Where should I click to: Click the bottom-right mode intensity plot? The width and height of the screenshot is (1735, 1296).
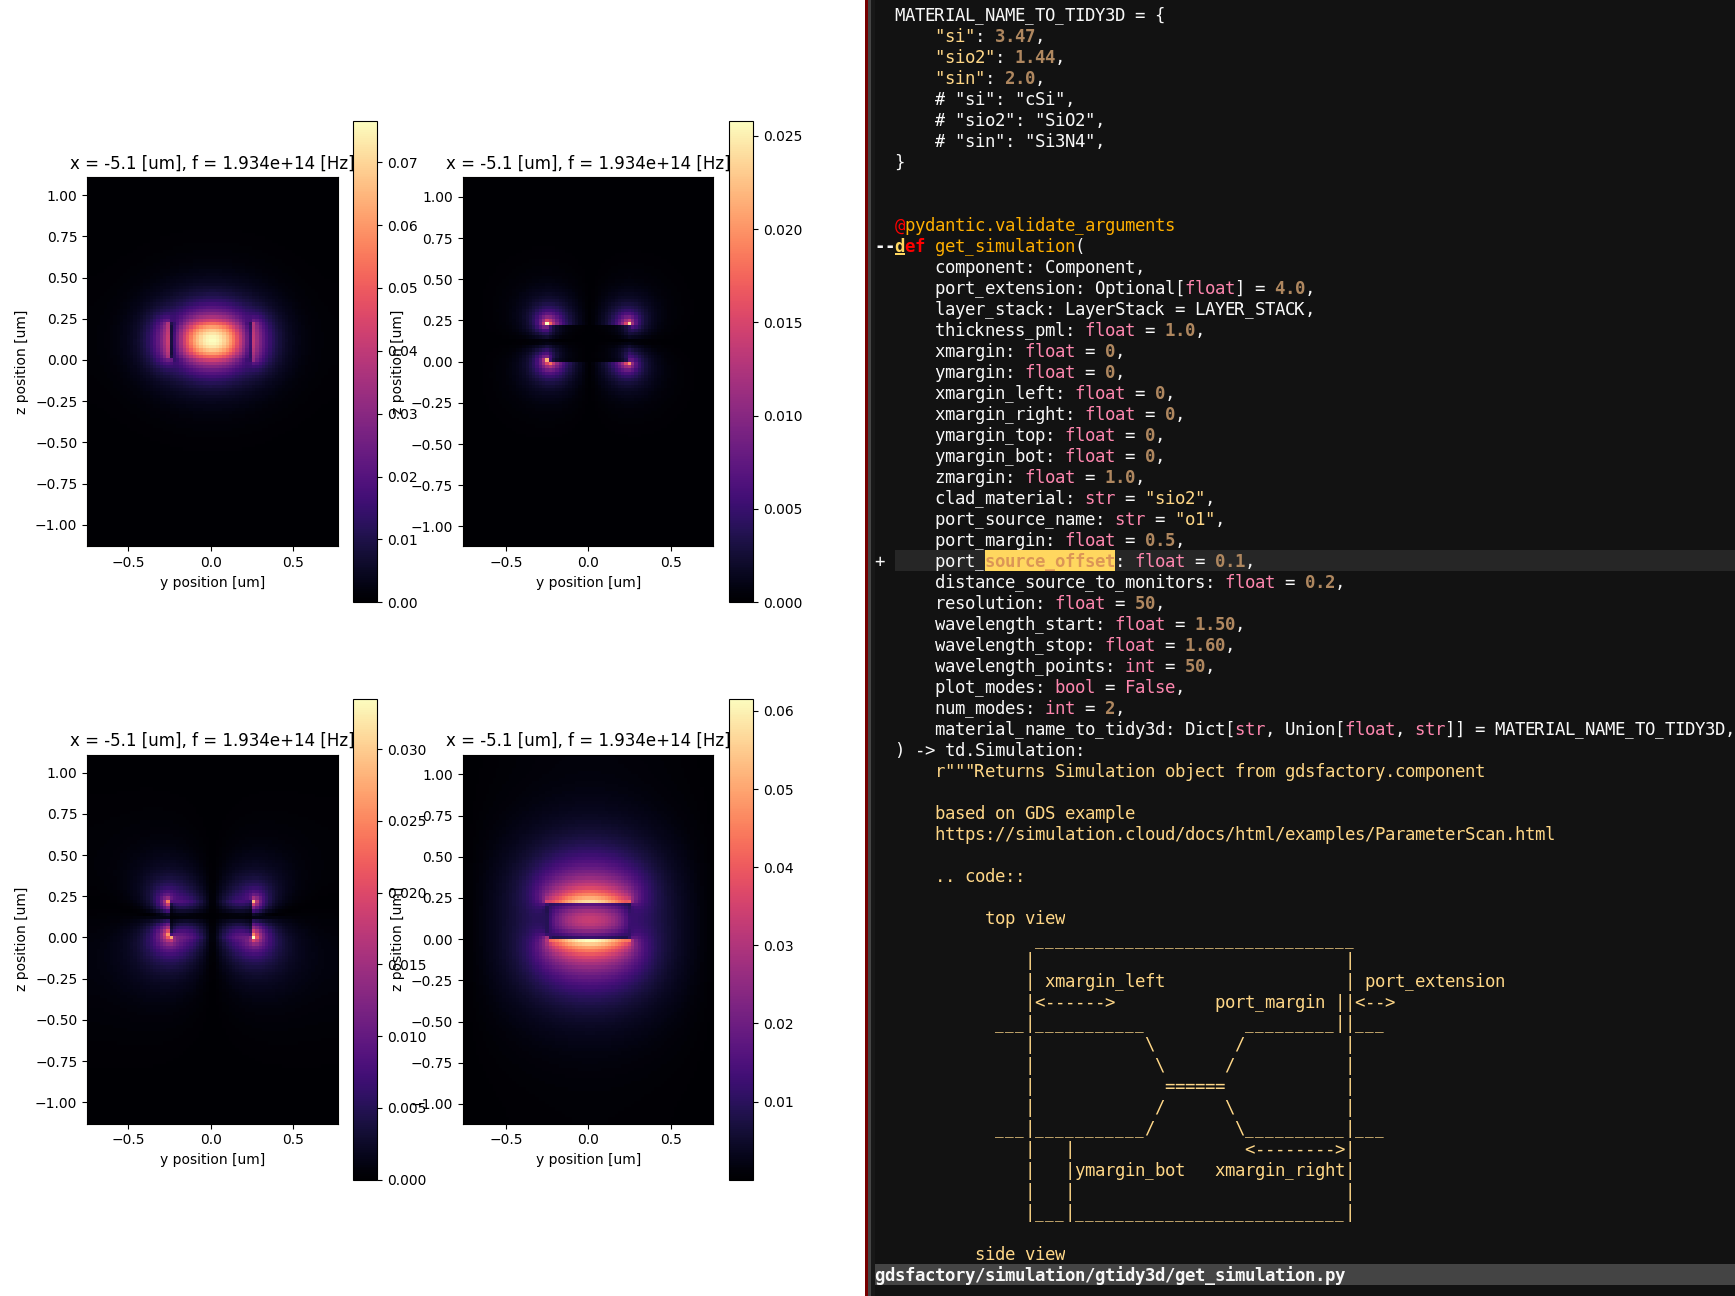point(588,940)
